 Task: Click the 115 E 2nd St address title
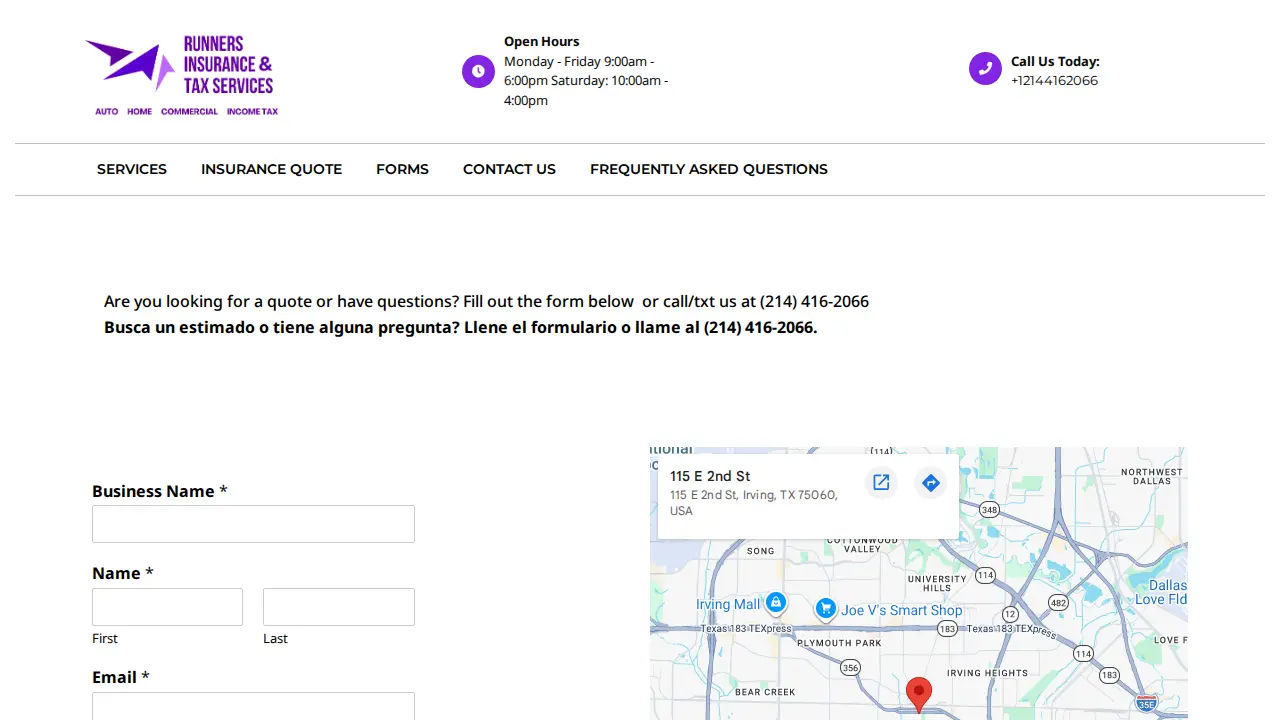[710, 476]
